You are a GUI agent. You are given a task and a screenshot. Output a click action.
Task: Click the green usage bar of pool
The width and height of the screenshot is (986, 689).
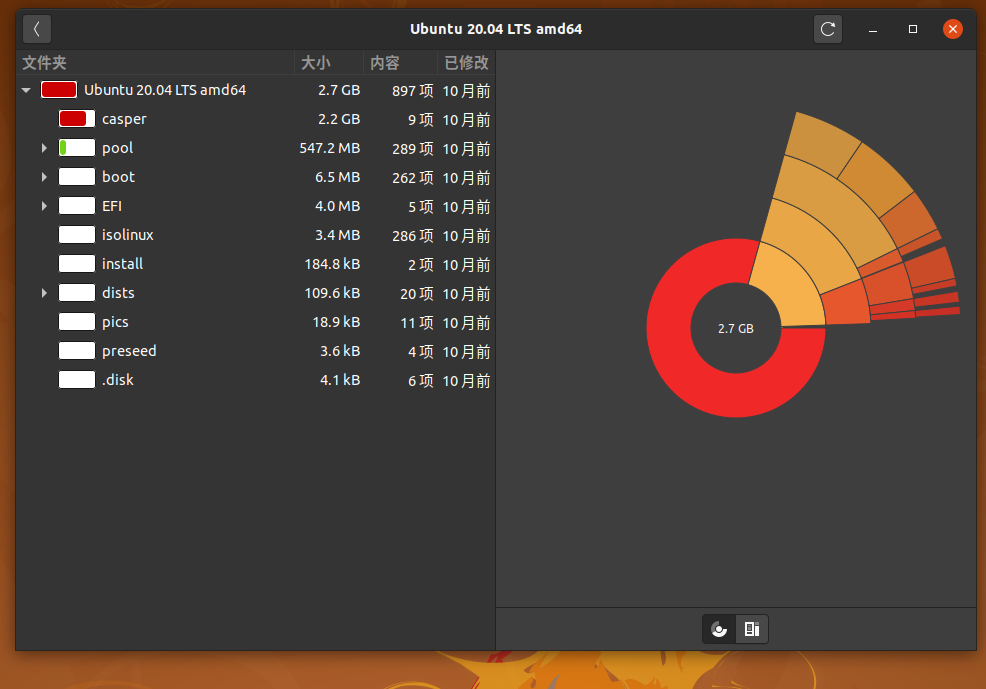pyautogui.click(x=63, y=148)
